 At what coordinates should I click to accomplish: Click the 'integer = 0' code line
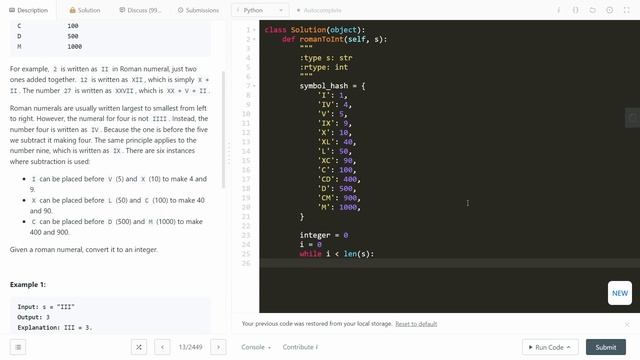pos(324,235)
